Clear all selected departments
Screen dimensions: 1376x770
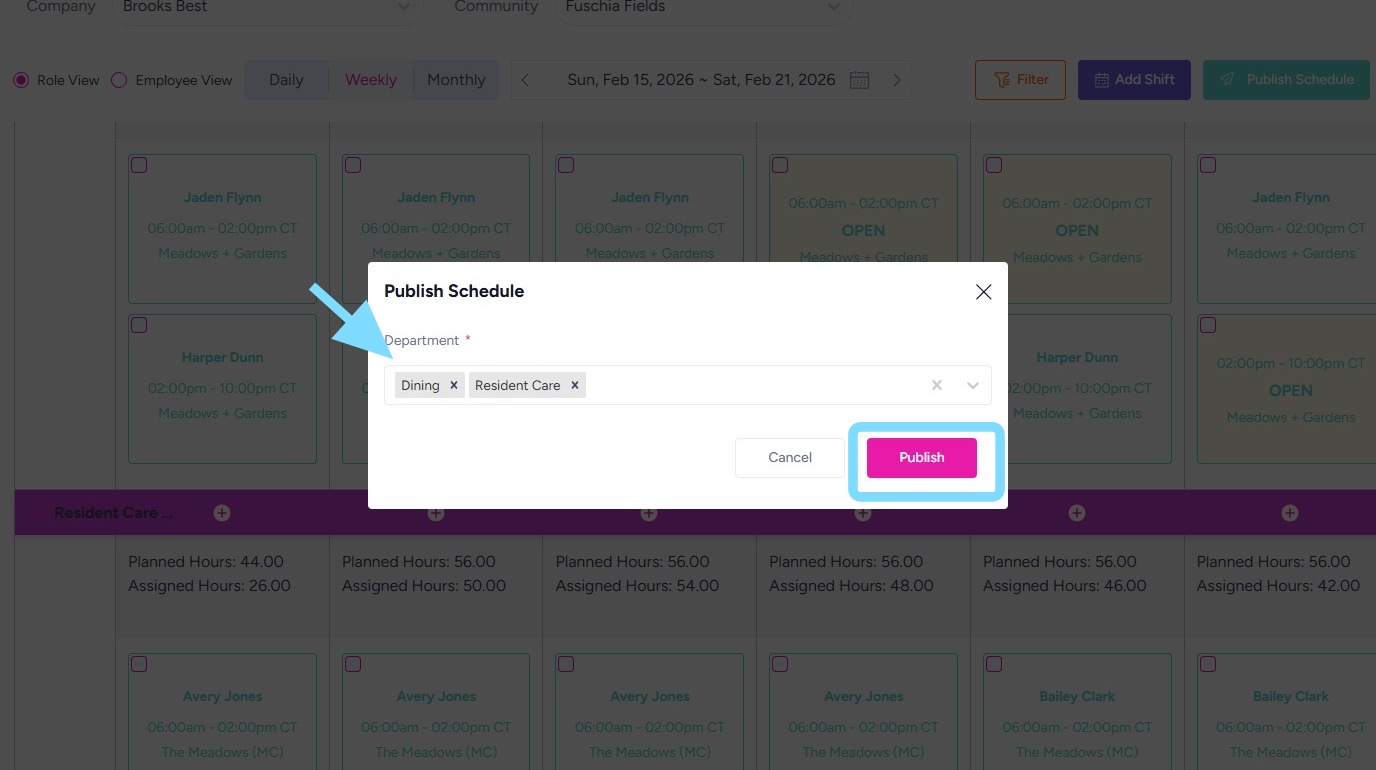937,385
